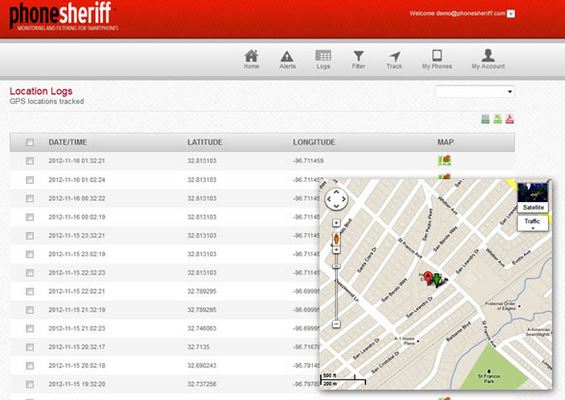Expand the Traffic map layer dropdown
Viewport: 565px width, 400px height.
tap(533, 223)
